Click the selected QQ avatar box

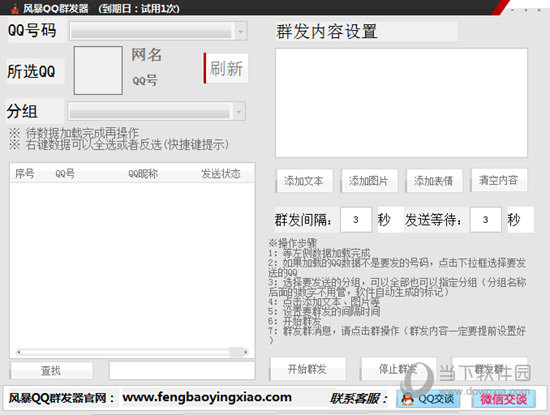click(98, 71)
